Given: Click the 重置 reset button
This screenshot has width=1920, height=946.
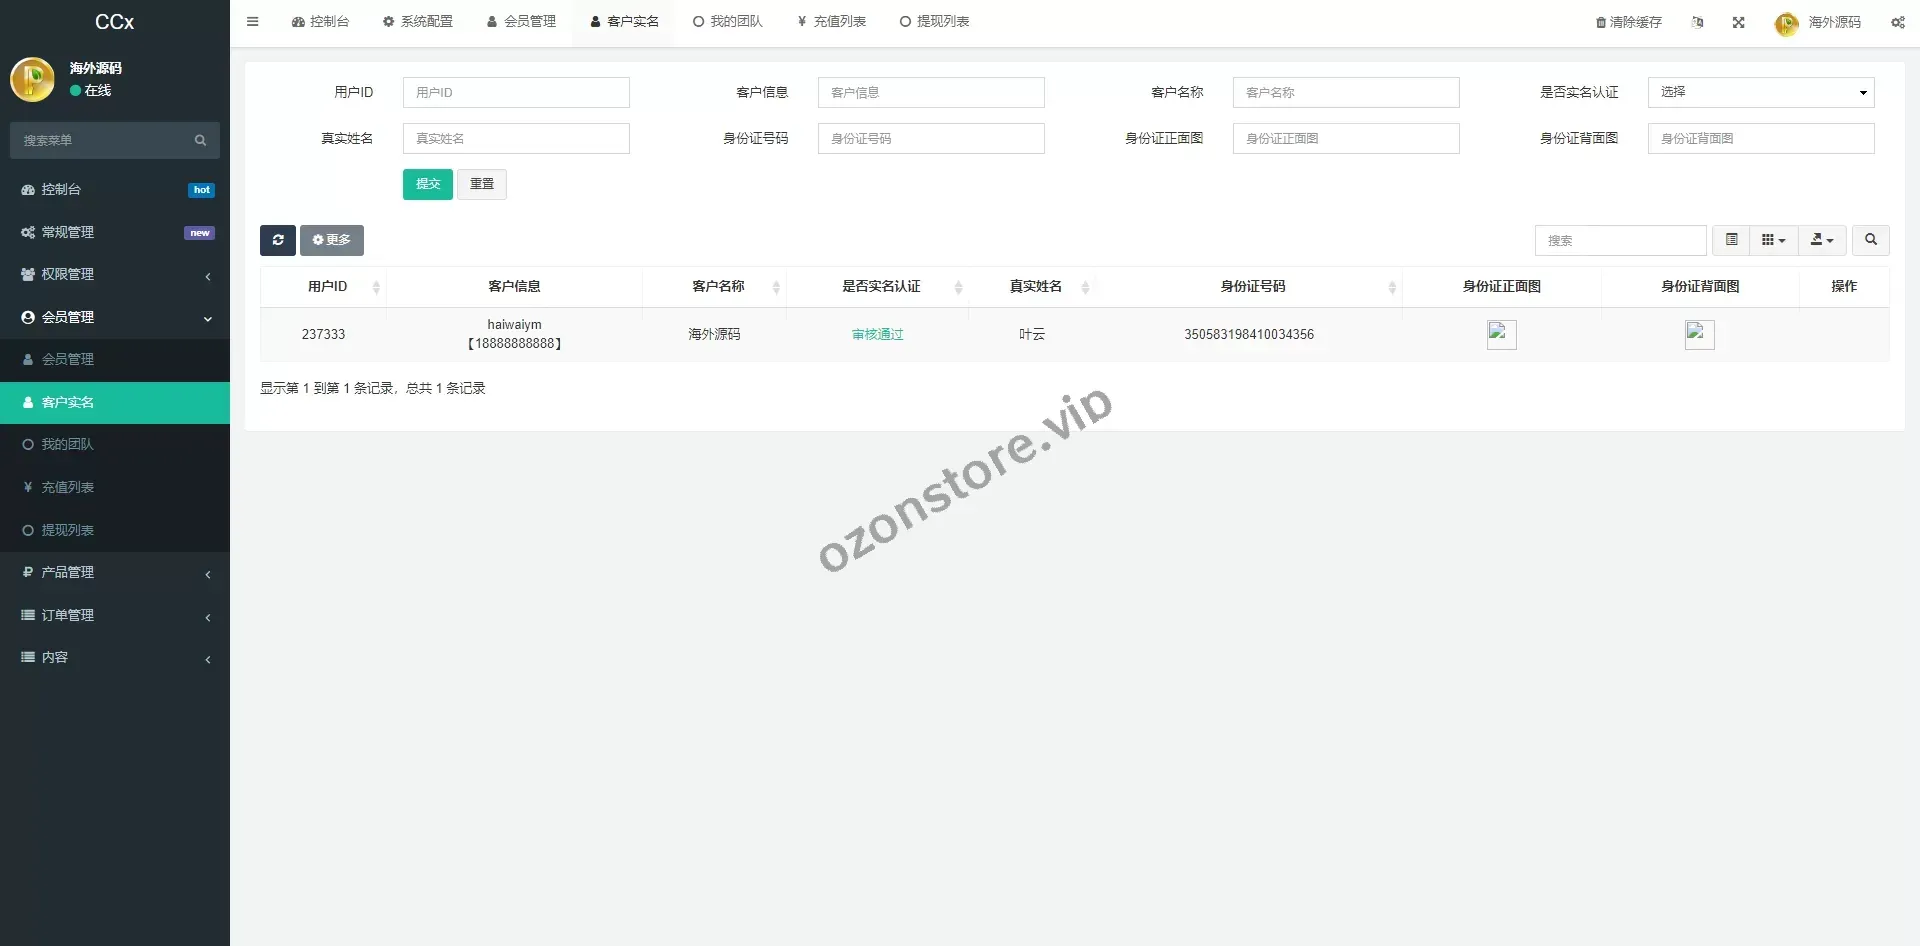Looking at the screenshot, I should click(482, 184).
